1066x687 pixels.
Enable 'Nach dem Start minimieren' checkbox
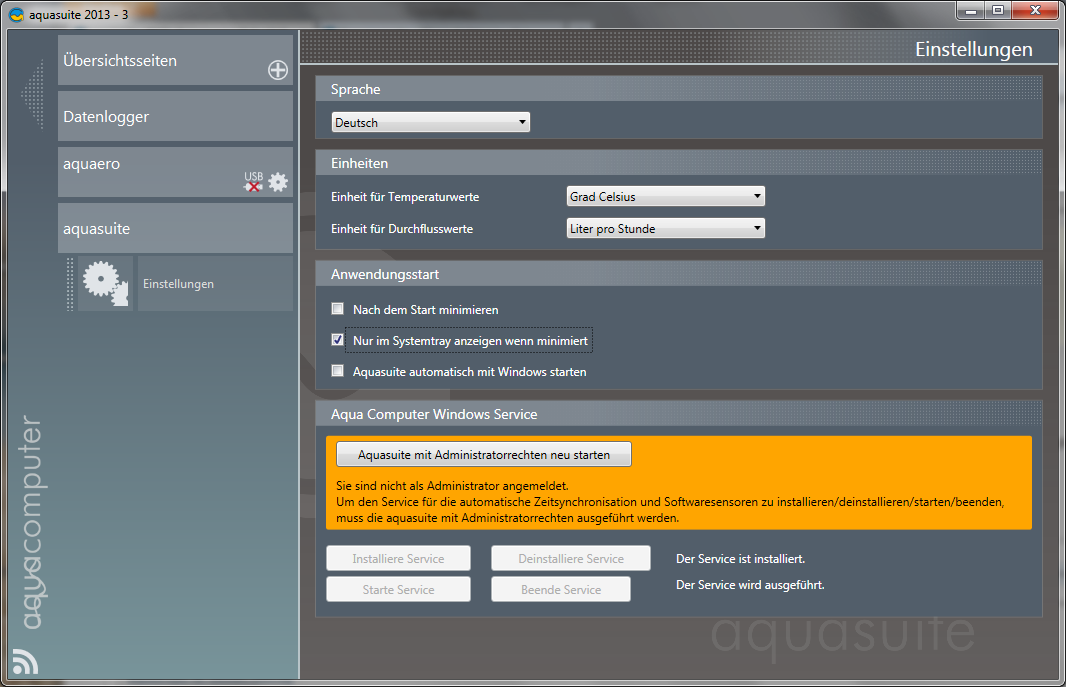click(338, 310)
